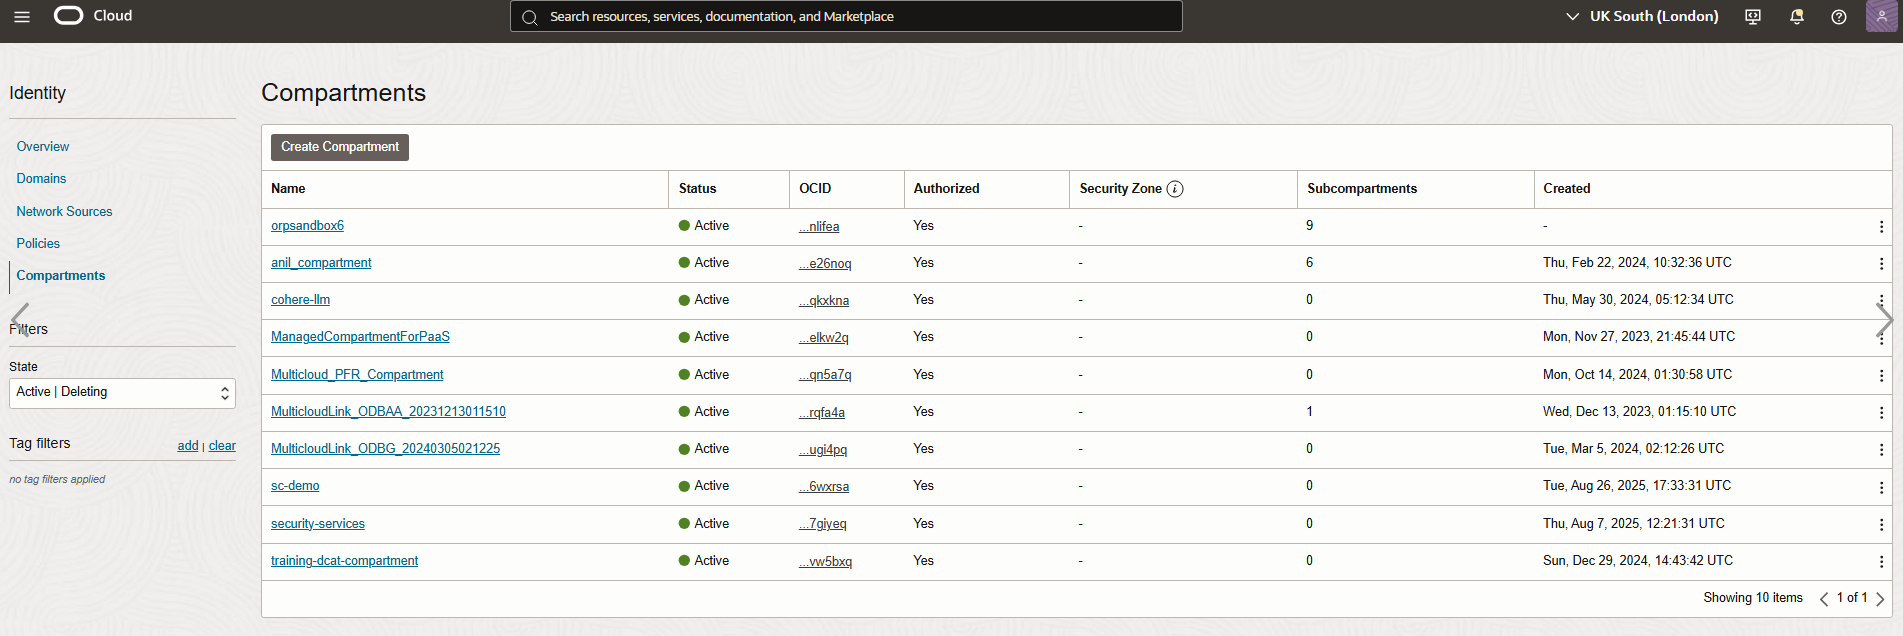Image resolution: width=1903 pixels, height=636 pixels.
Task: Open the State filter dropdown
Action: (122, 393)
